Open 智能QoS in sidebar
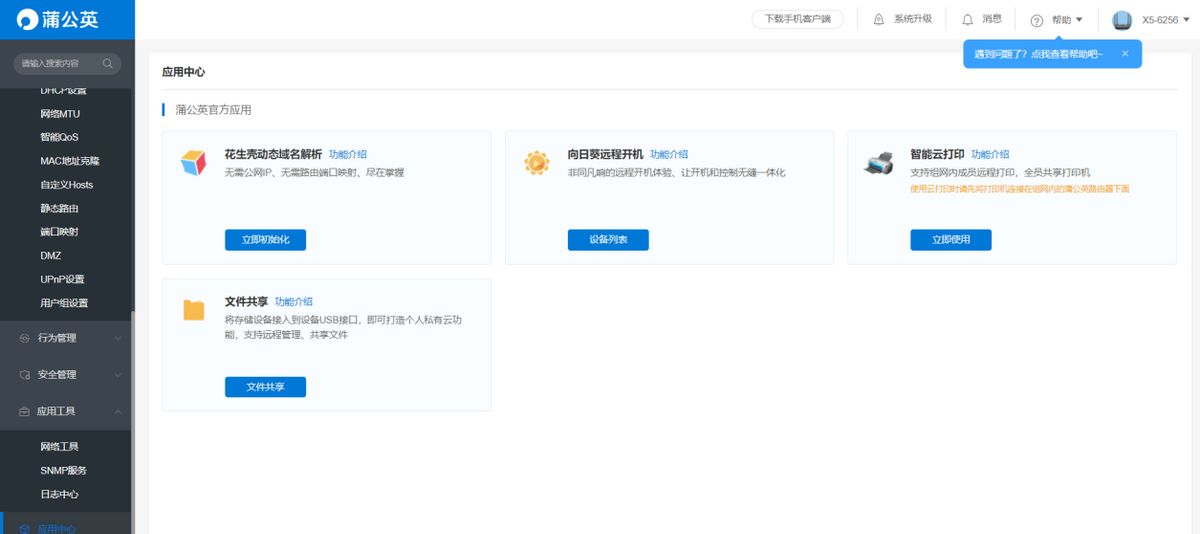Screen dimensions: 1200x534 [59, 137]
